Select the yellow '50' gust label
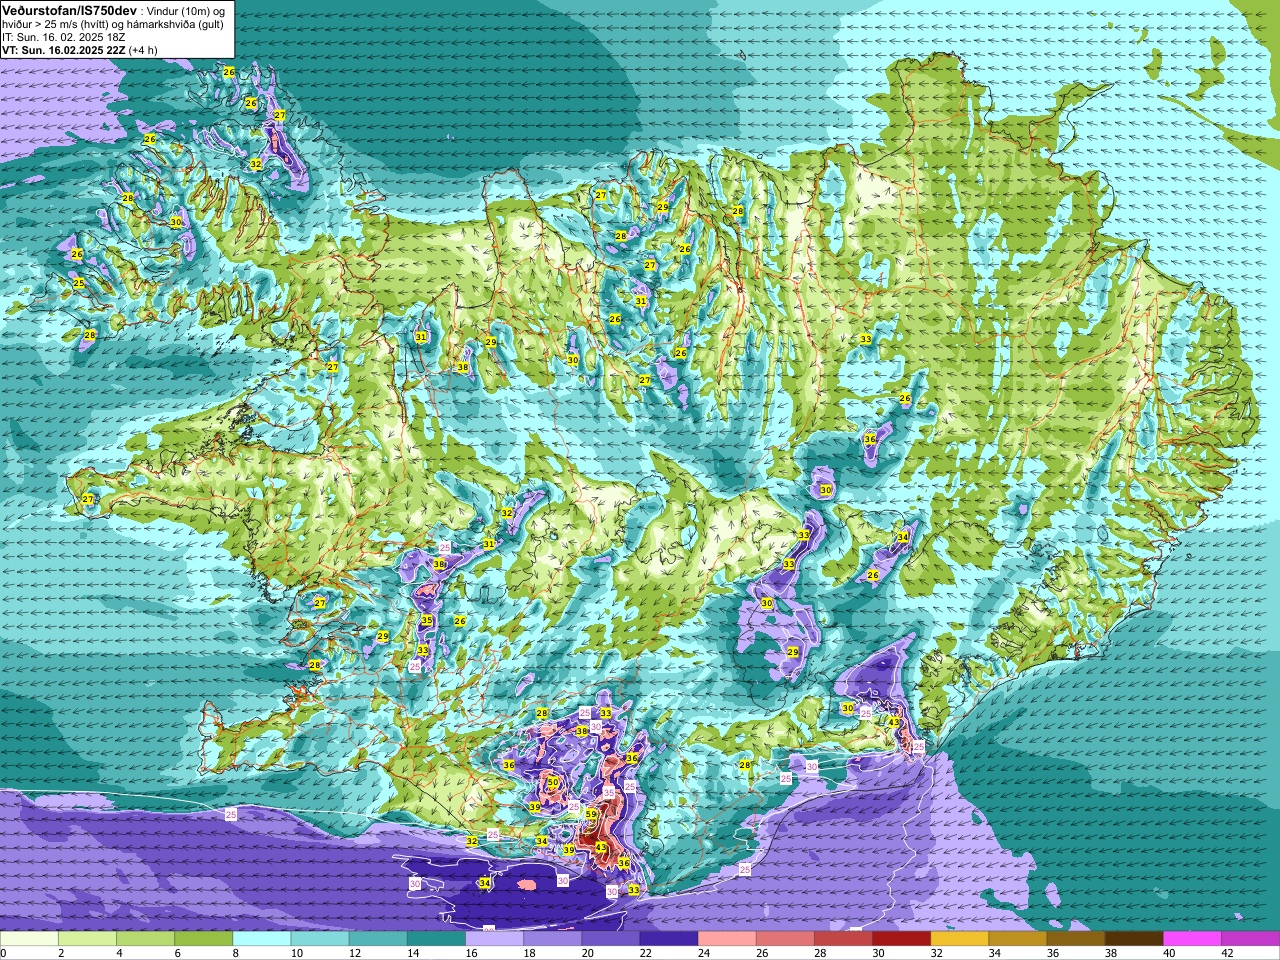This screenshot has width=1280, height=960. pyautogui.click(x=553, y=782)
